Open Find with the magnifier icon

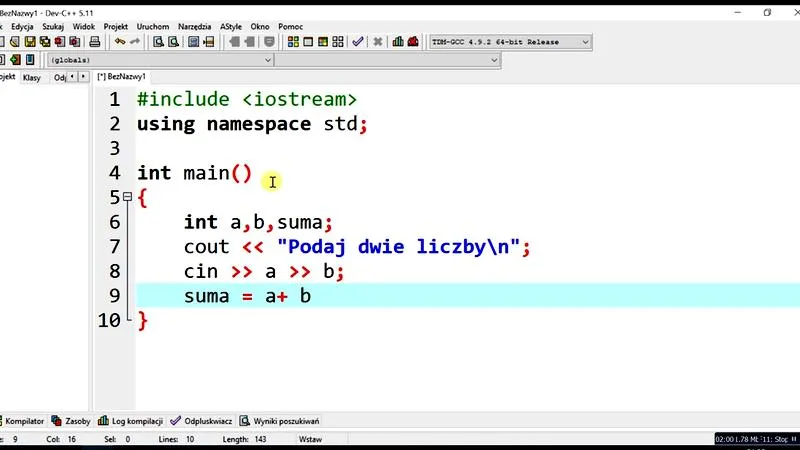[159, 42]
